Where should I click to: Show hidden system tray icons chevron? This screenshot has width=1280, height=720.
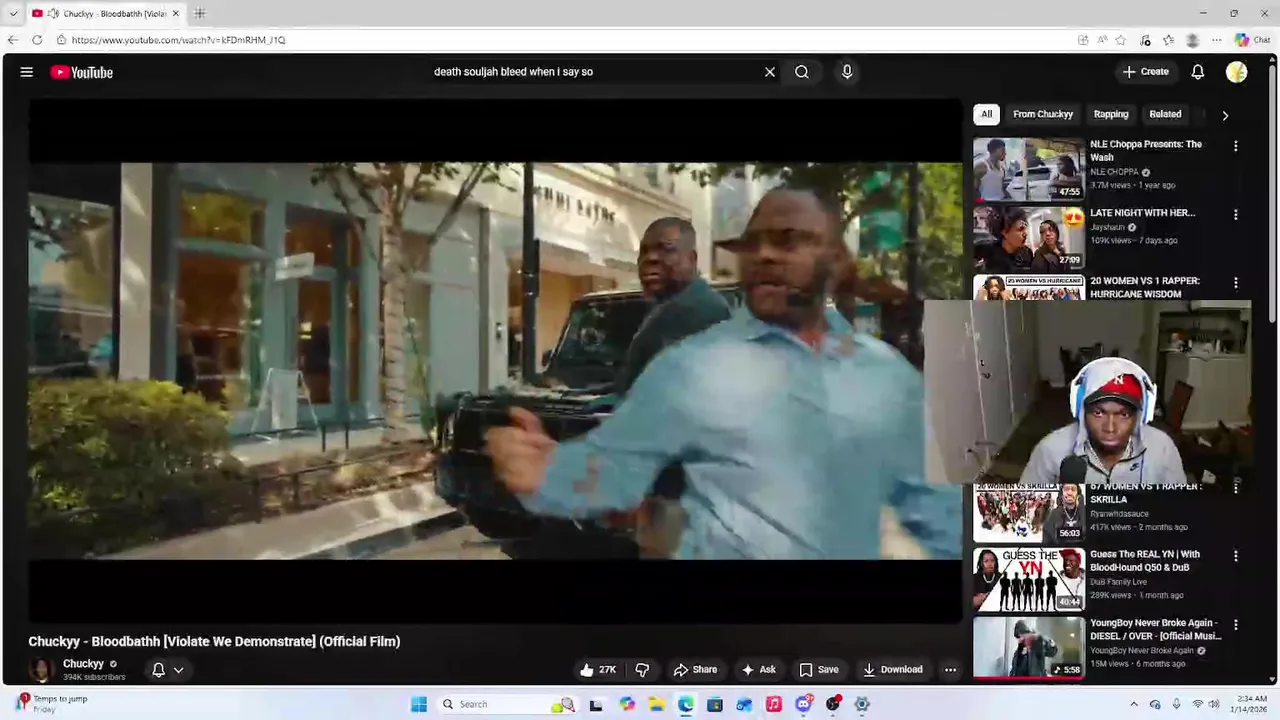tap(1134, 704)
